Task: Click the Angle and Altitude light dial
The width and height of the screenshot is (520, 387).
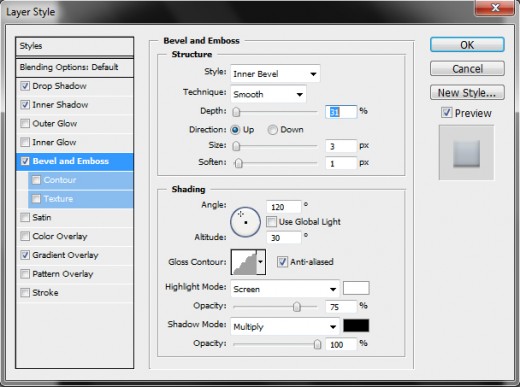Action: 245,222
